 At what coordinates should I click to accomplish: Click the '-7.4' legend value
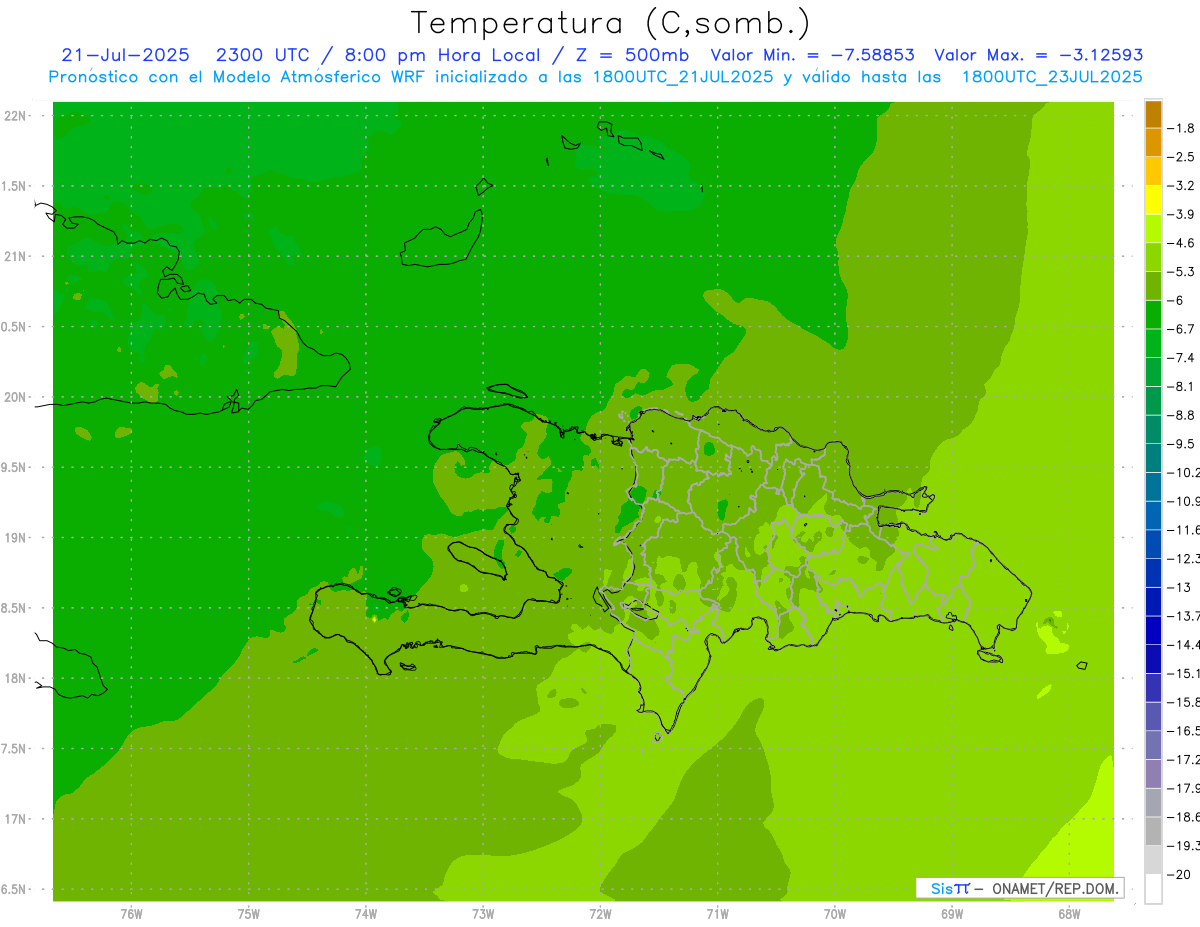coord(1182,358)
